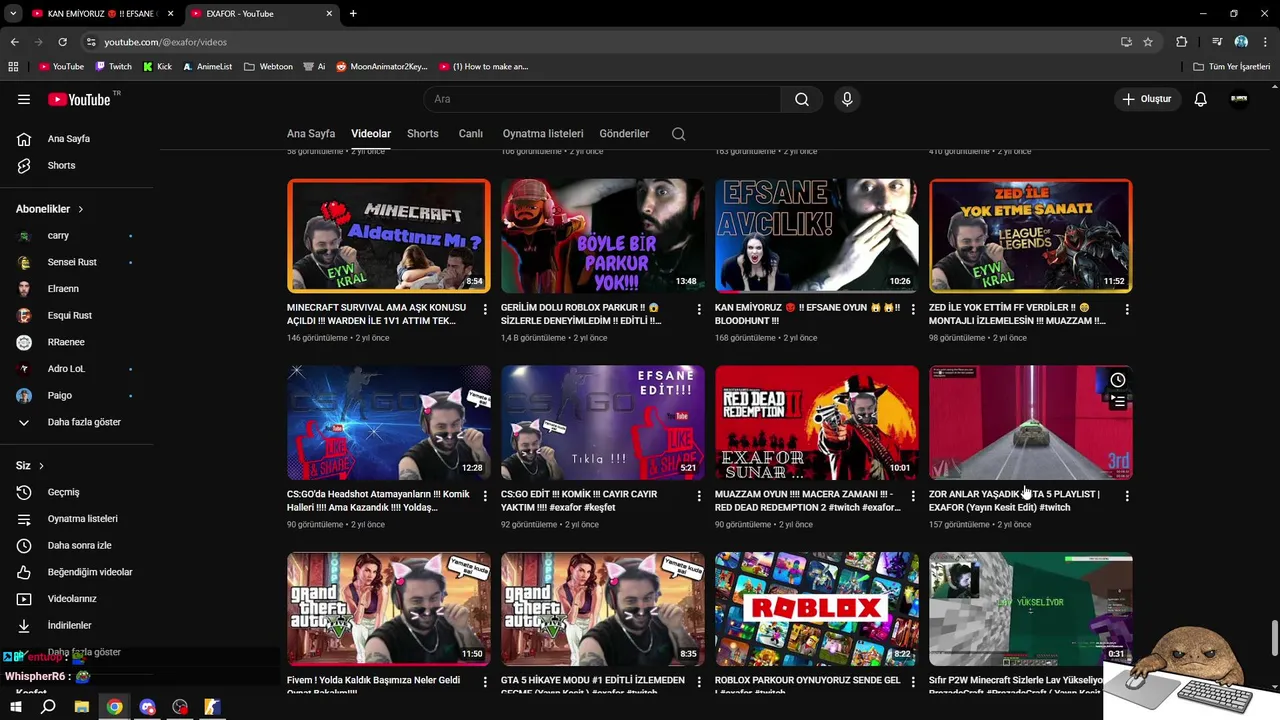Open options for CS:GO EDİT video
1280x720 pixels.
pos(699,496)
